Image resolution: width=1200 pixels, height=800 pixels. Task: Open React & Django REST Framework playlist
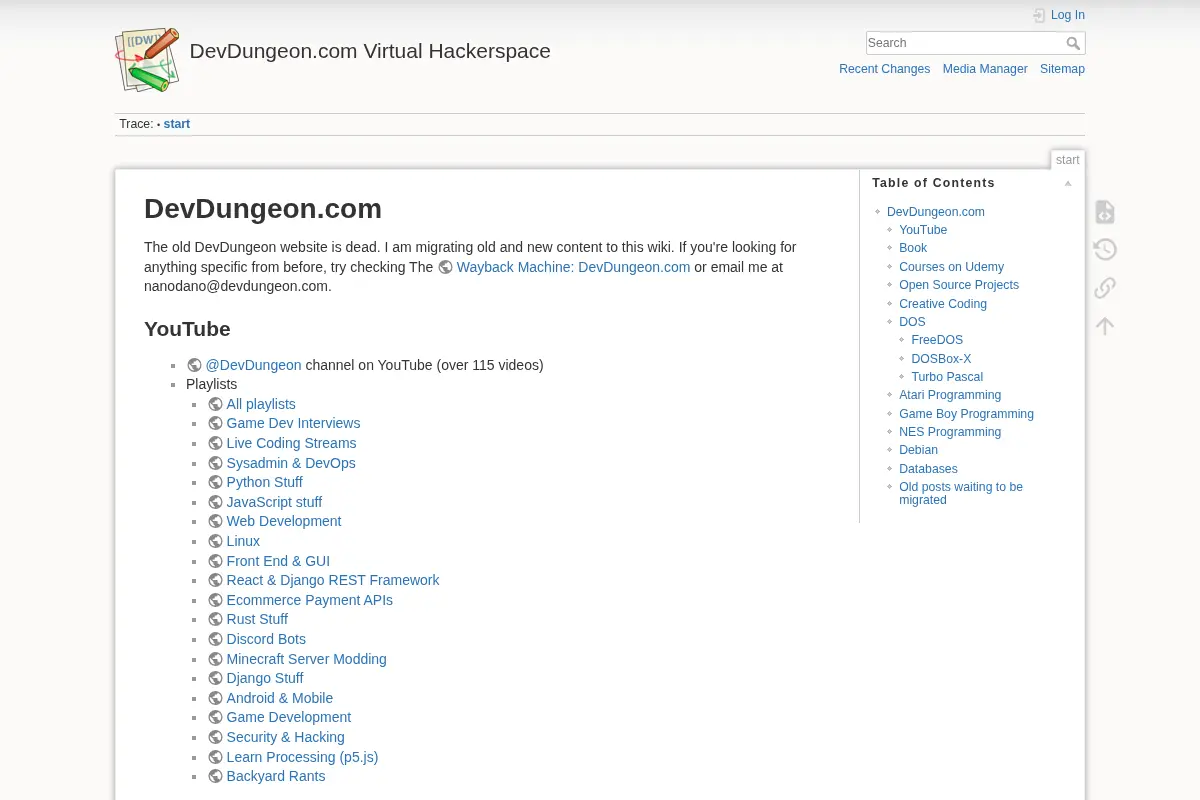tap(333, 580)
